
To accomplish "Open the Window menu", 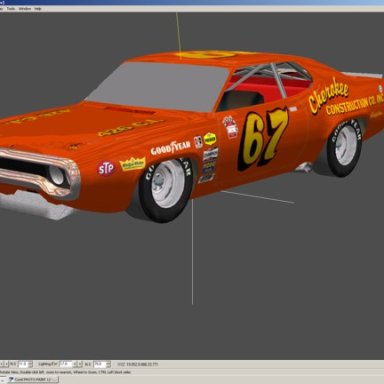I will pos(25,9).
